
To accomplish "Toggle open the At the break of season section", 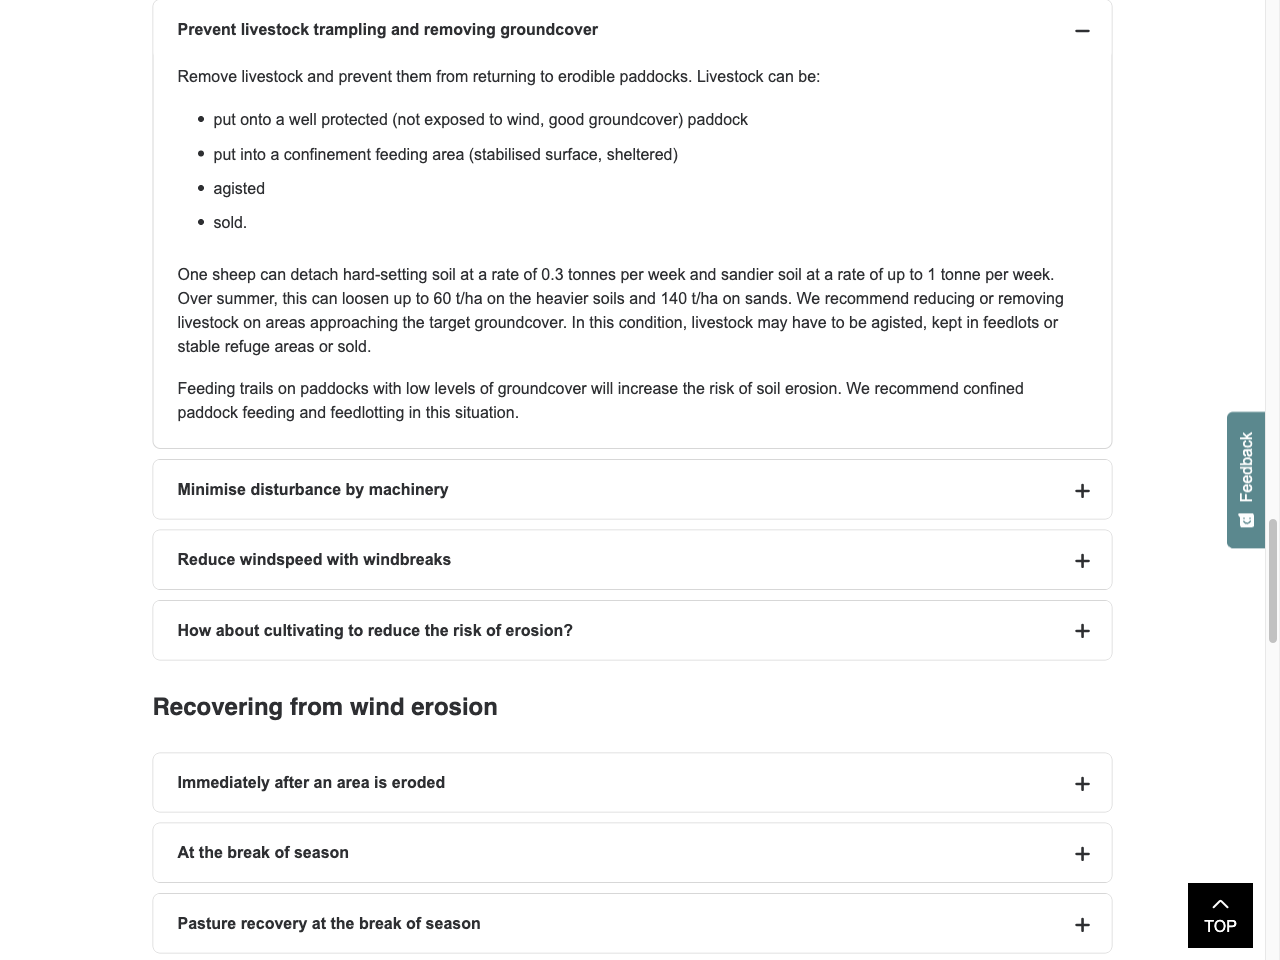I will pos(631,853).
